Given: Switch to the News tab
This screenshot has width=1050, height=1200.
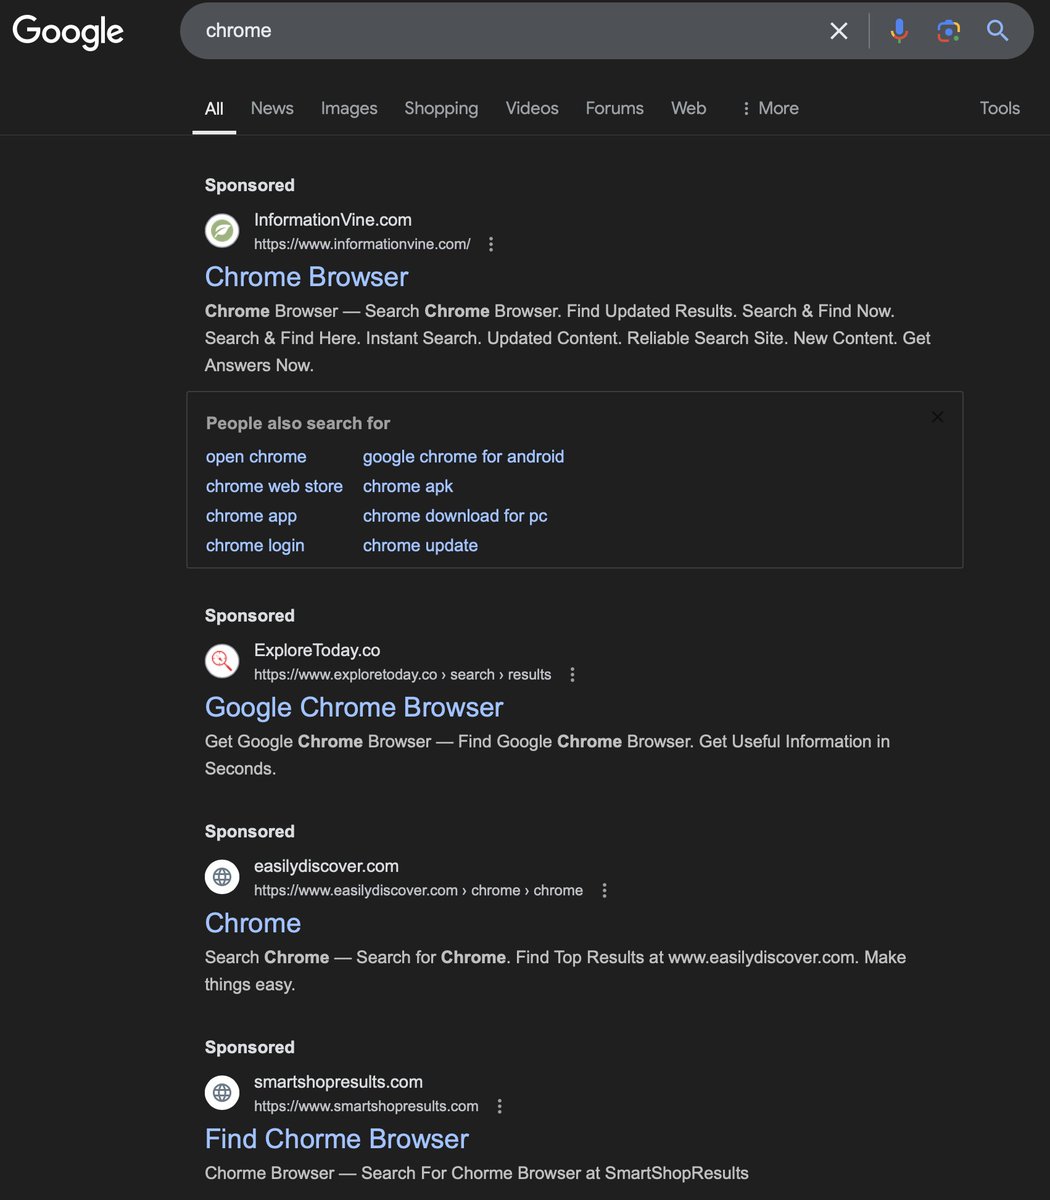Looking at the screenshot, I should (272, 108).
